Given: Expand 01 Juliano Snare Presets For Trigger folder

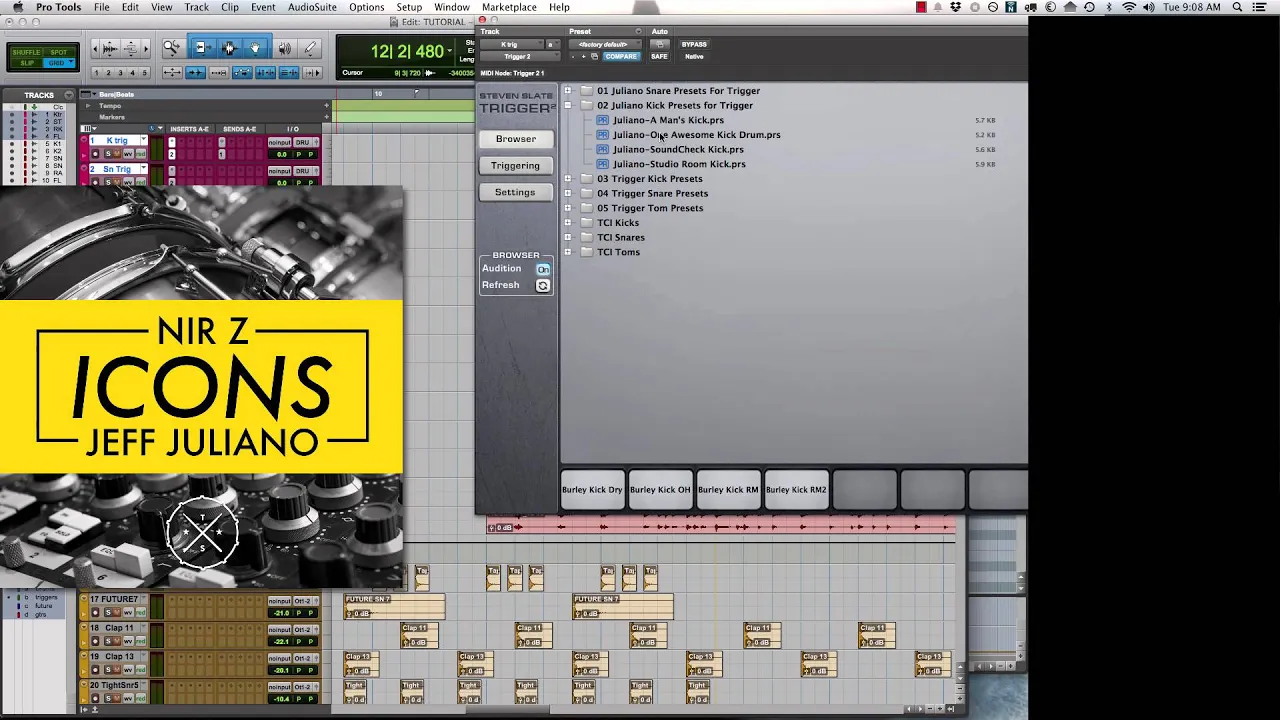Looking at the screenshot, I should coord(567,91).
